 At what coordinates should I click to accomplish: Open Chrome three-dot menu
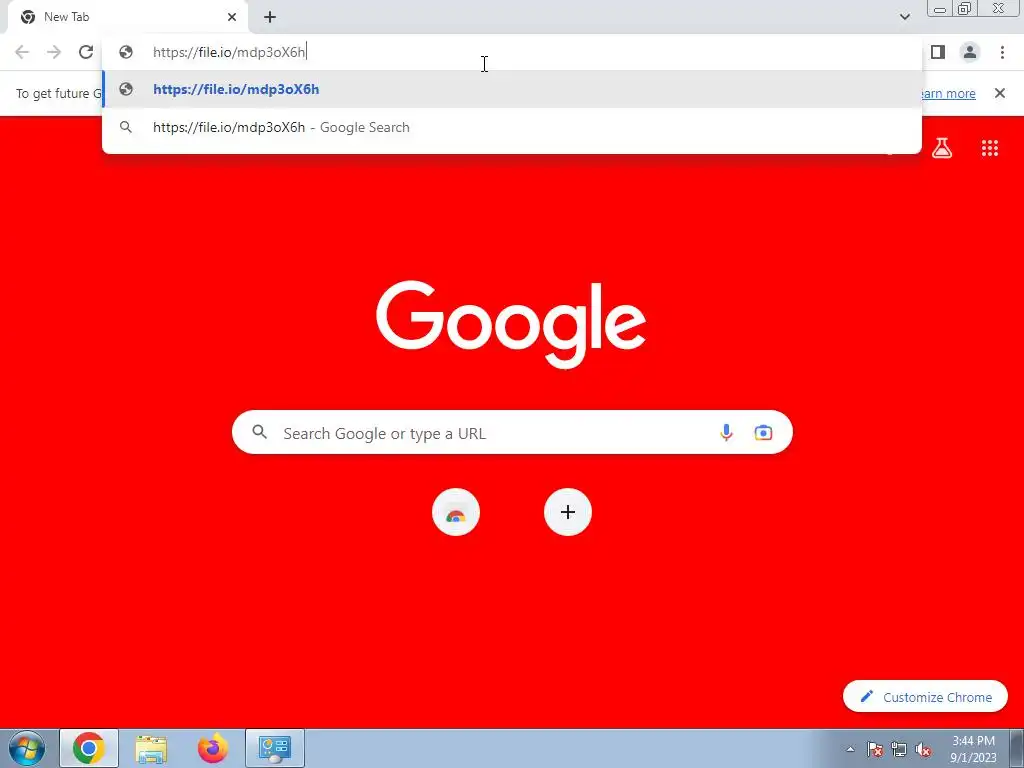(1002, 52)
